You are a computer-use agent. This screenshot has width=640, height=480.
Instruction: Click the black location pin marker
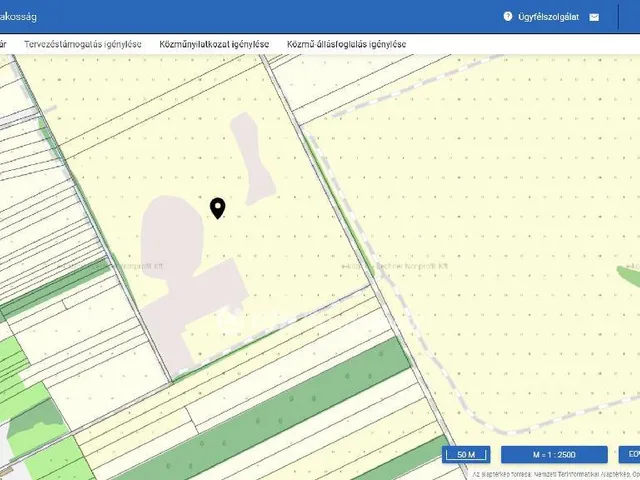pos(218,207)
